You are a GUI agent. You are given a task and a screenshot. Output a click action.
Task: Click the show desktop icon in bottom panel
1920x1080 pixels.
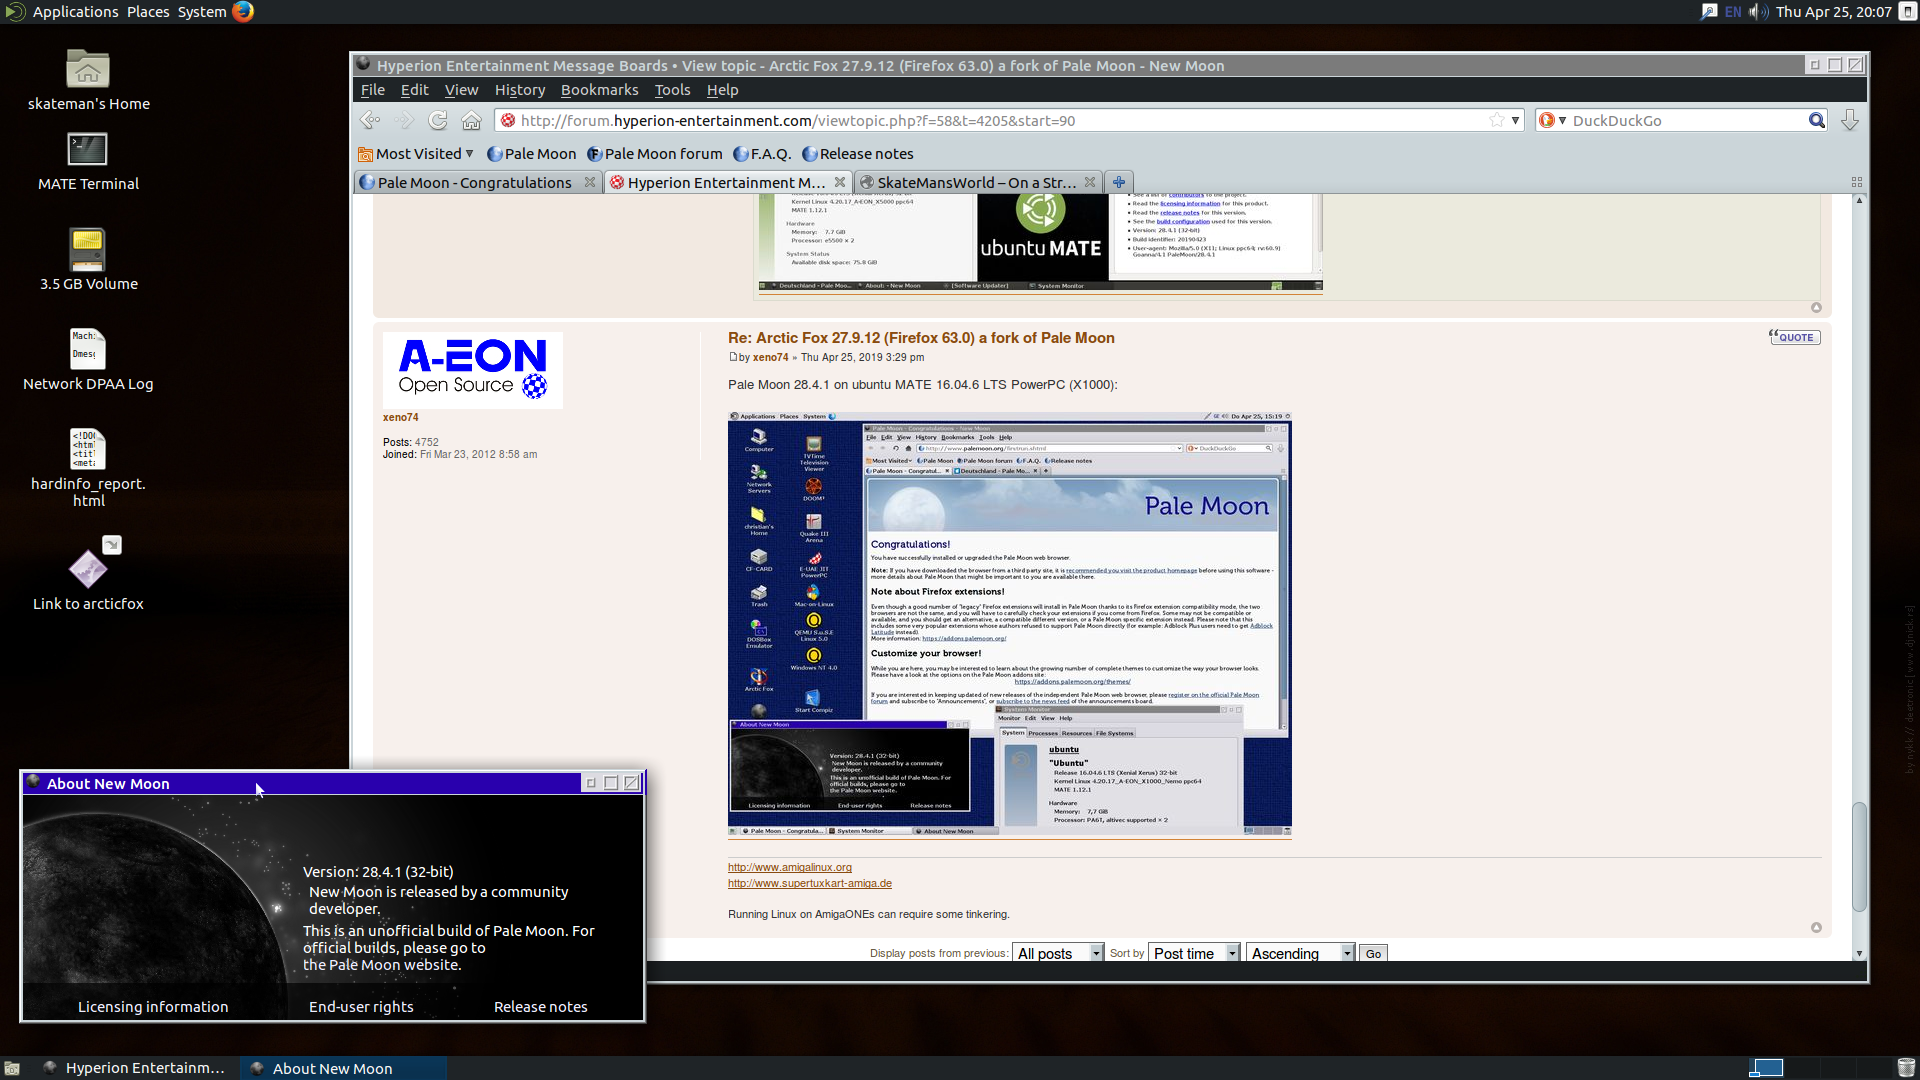click(x=12, y=1068)
